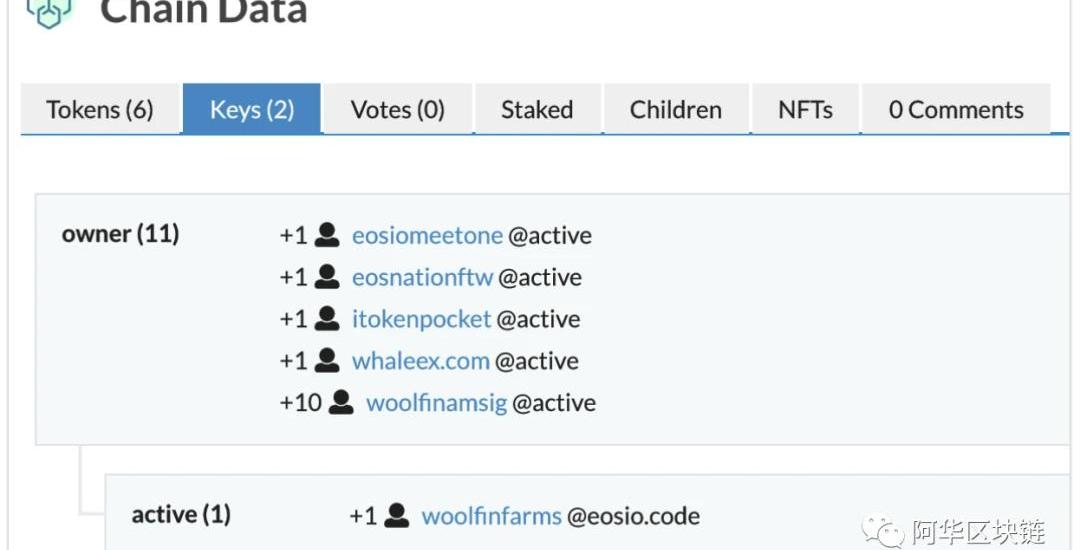
Task: Click person icon beside woolfinfarms
Action: coord(397,516)
